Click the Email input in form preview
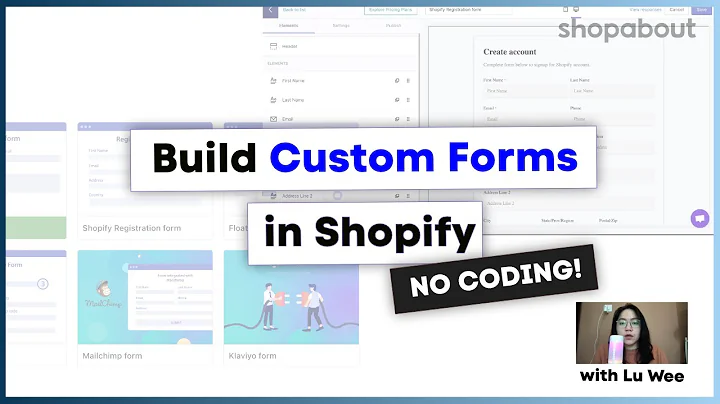Image resolution: width=720 pixels, height=404 pixels. click(x=525, y=119)
